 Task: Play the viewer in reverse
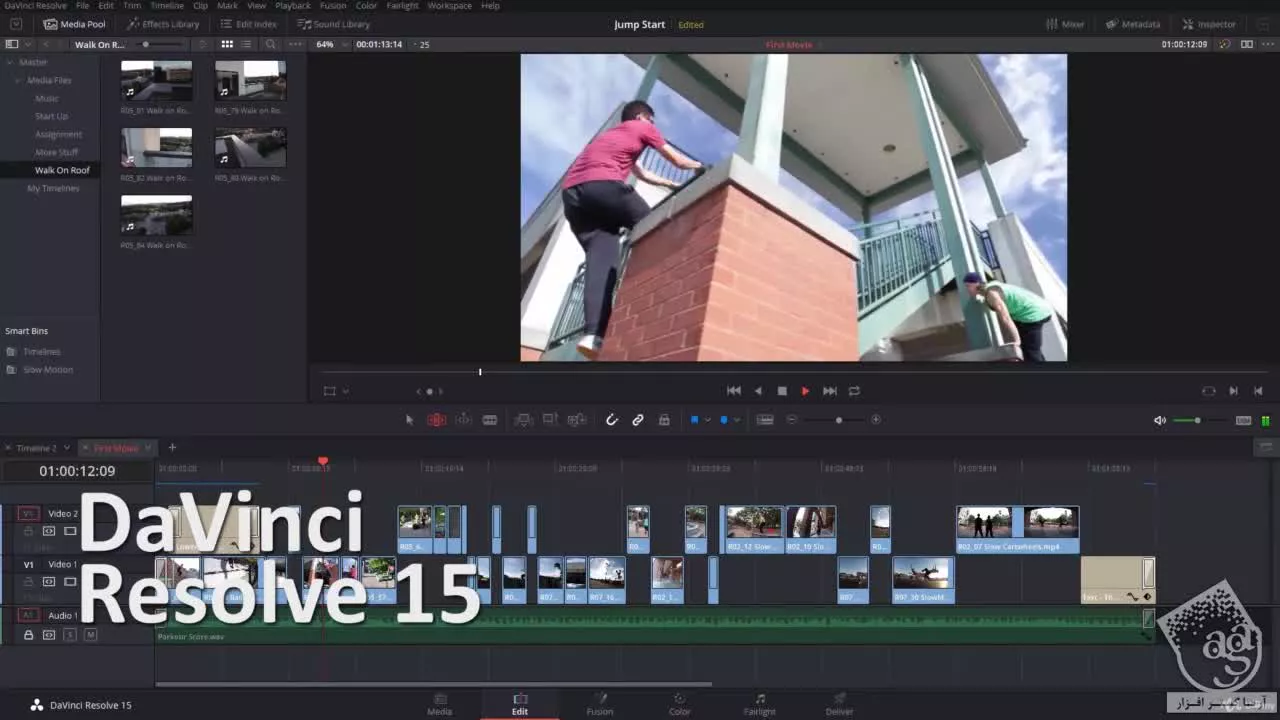[758, 391]
